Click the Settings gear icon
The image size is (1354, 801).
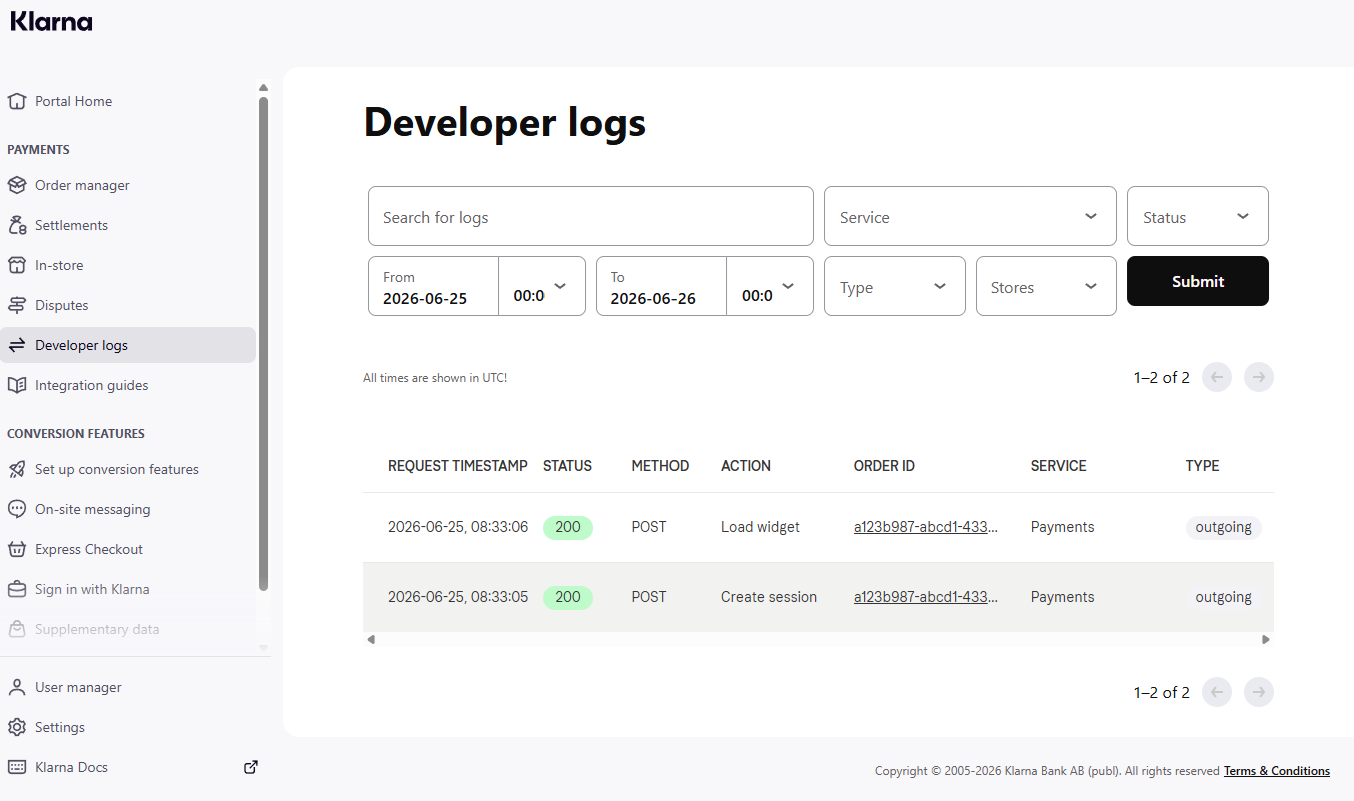[16, 727]
